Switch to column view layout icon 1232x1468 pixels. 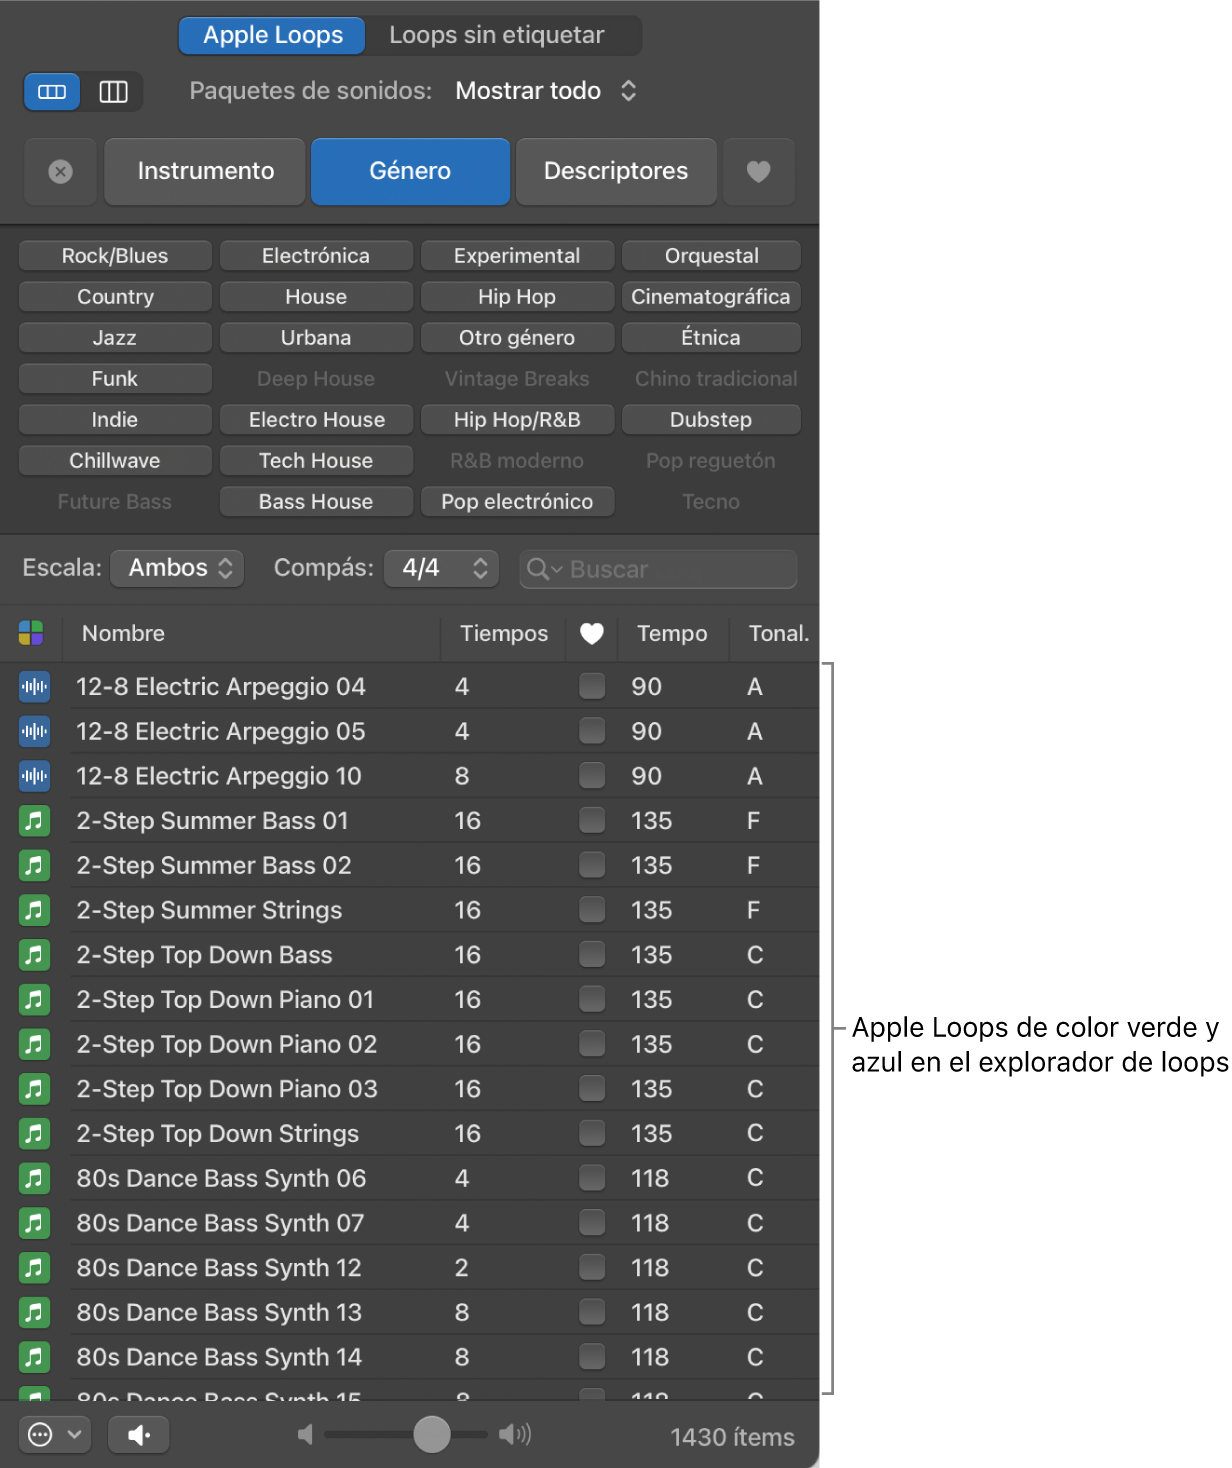pyautogui.click(x=113, y=92)
